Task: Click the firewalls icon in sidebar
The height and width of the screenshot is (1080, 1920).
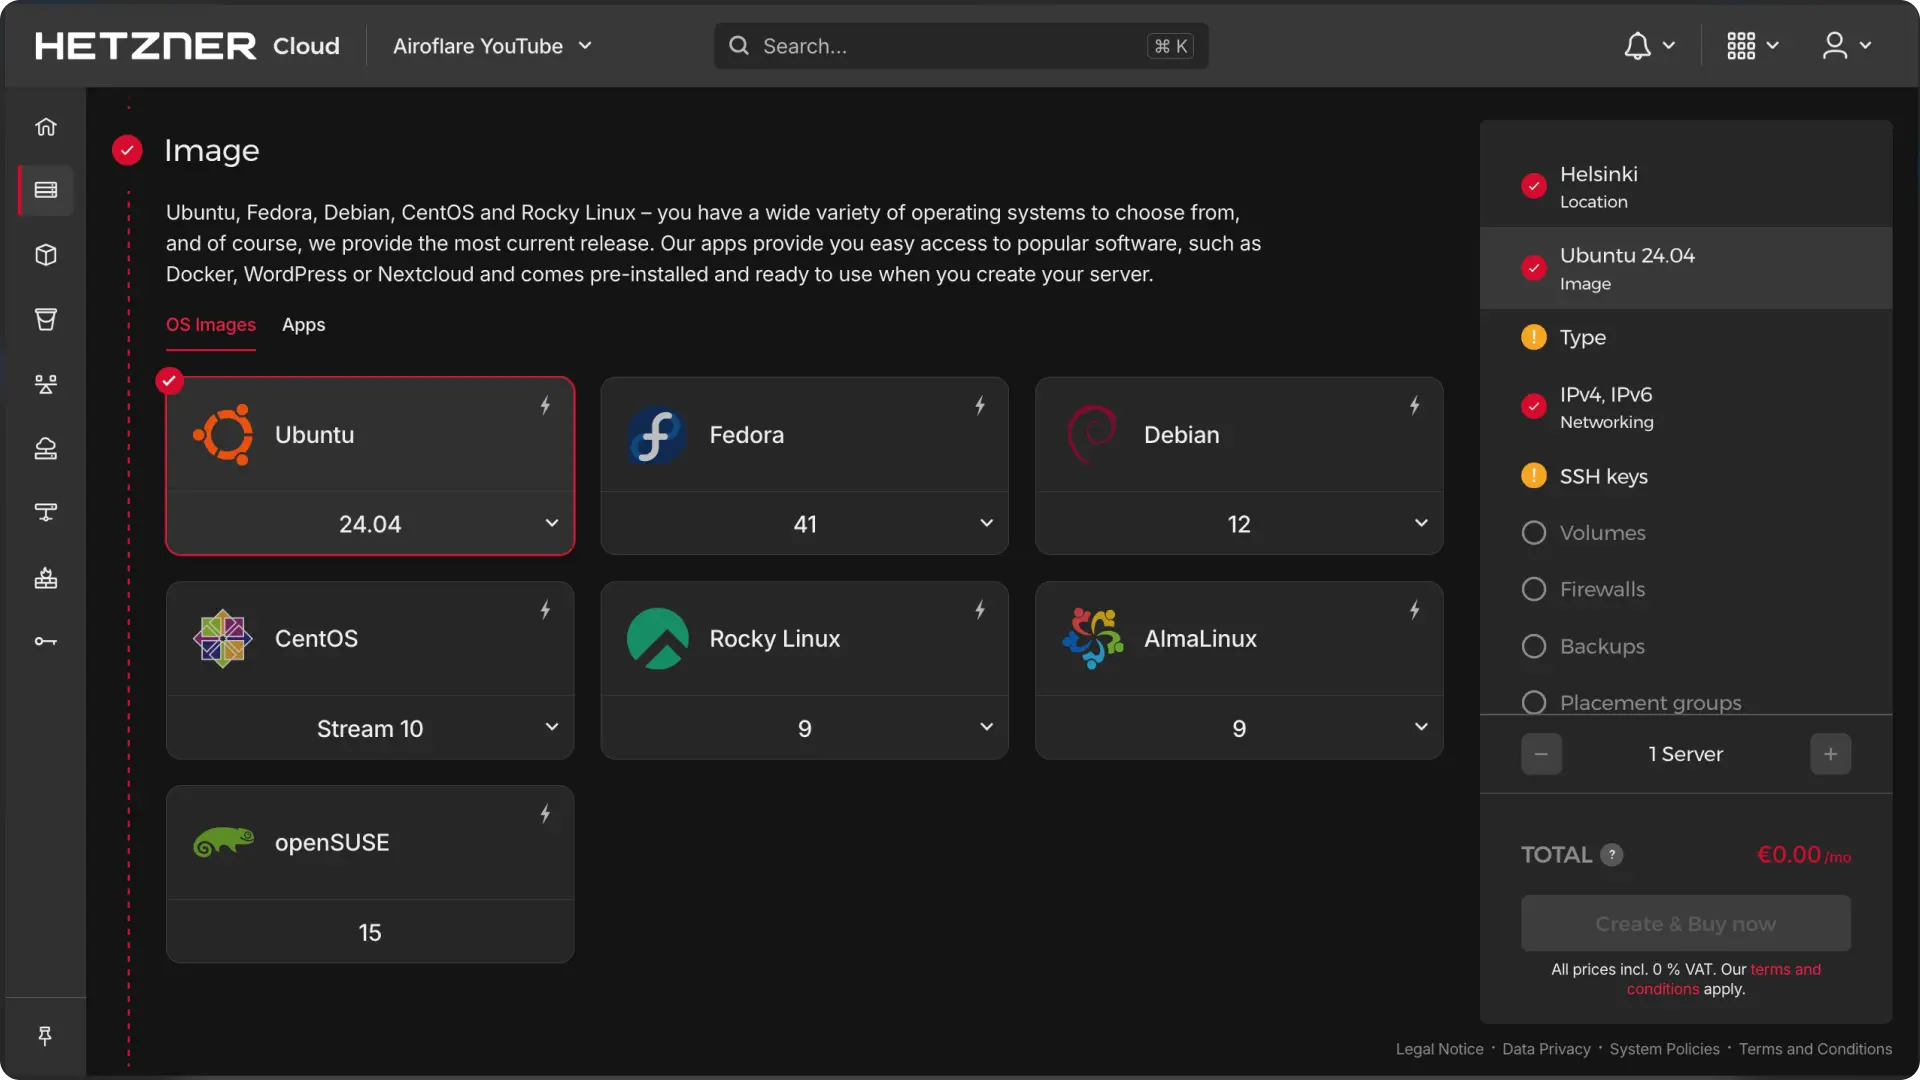Action: point(46,578)
